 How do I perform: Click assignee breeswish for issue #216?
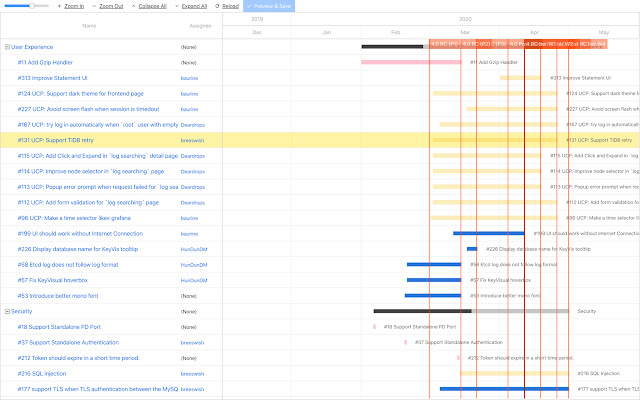click(x=192, y=374)
